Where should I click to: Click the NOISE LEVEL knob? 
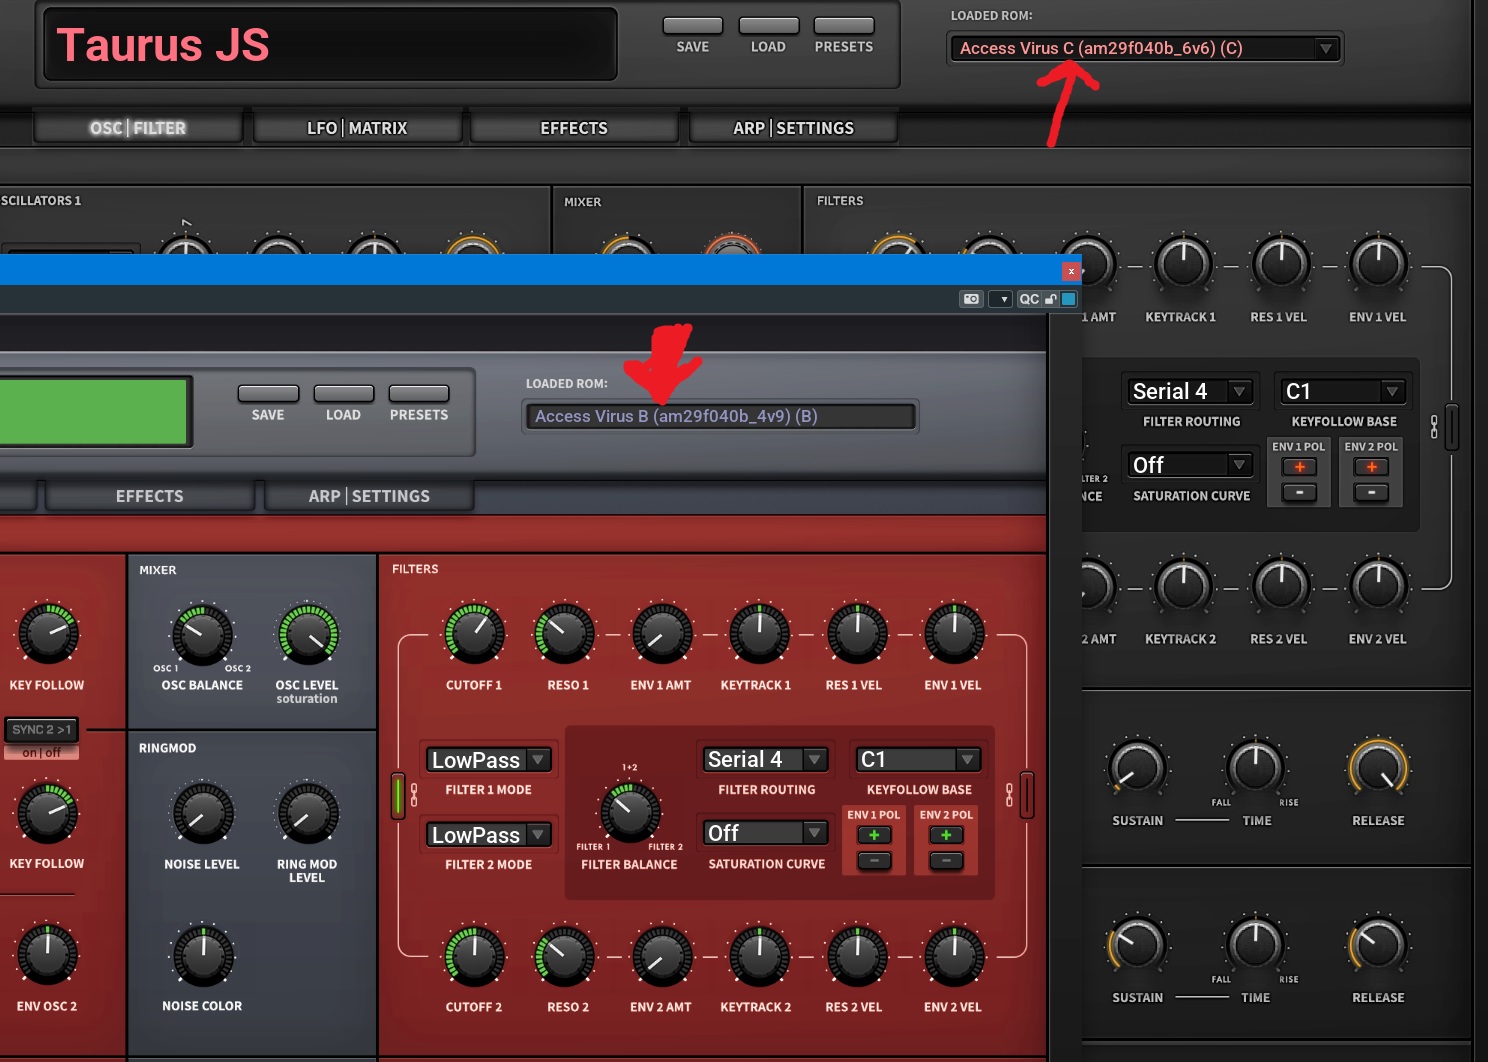coord(203,813)
